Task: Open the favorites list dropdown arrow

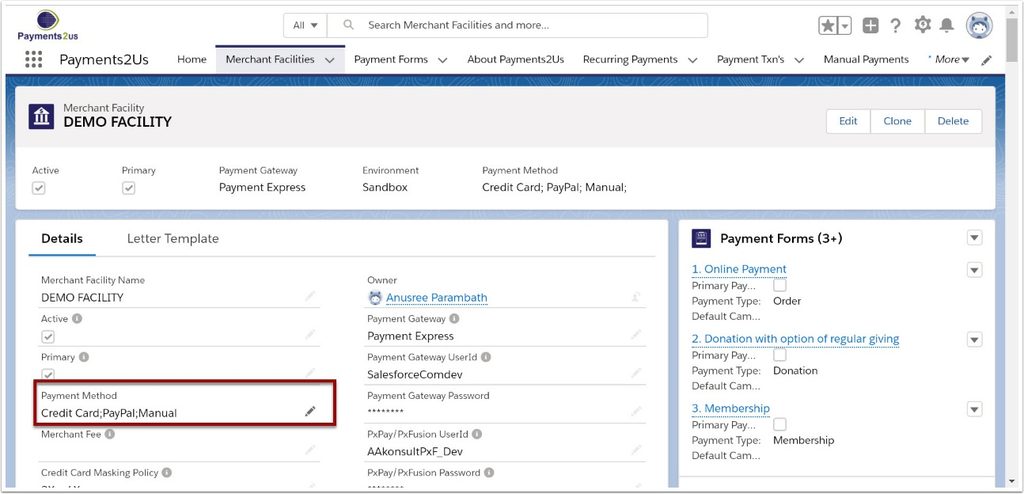Action: click(844, 25)
